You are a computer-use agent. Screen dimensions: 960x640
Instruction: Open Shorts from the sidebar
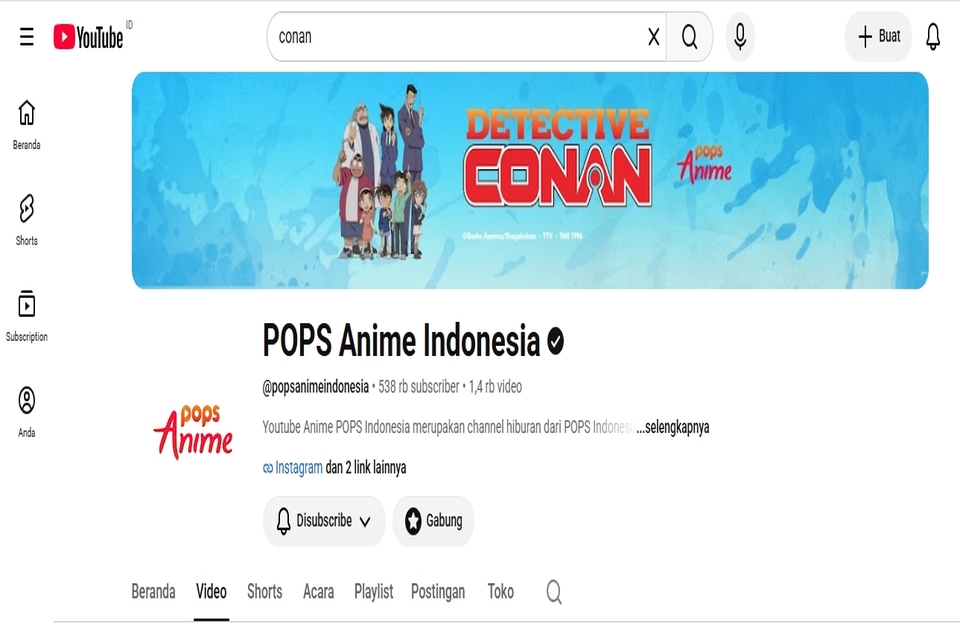26,220
